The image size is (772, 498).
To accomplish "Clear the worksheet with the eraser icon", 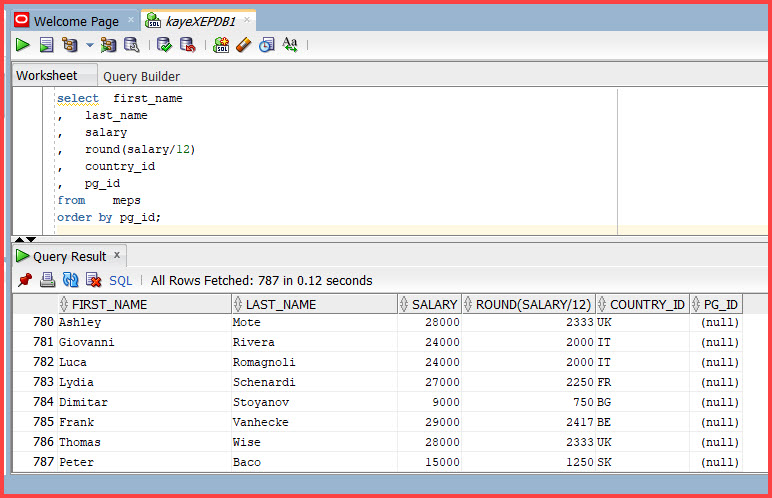I will click(x=244, y=45).
